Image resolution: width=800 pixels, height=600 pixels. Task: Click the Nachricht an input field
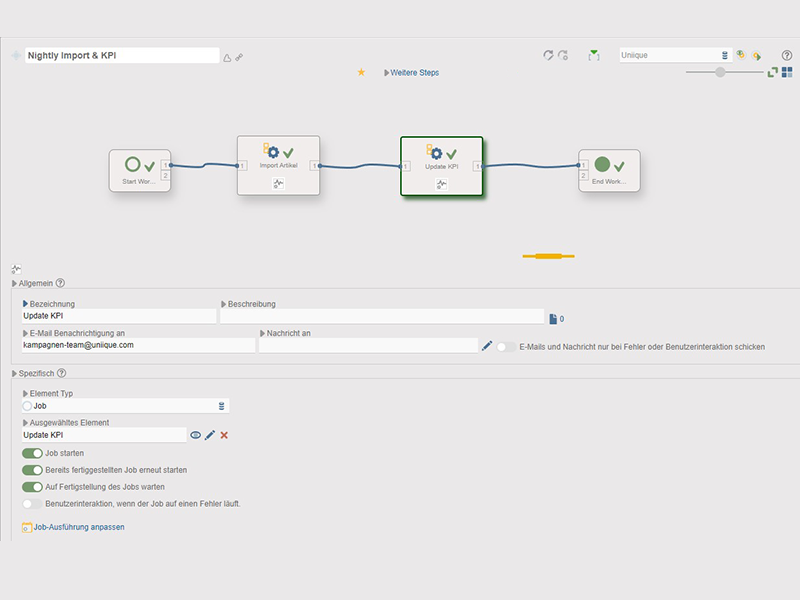click(368, 346)
